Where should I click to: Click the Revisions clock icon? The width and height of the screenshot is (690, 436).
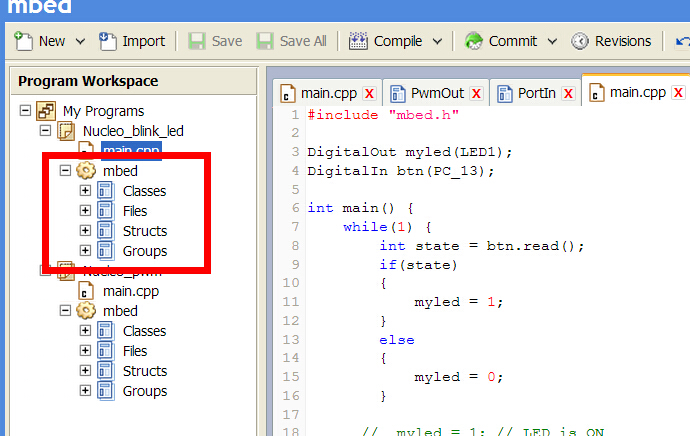pos(580,41)
